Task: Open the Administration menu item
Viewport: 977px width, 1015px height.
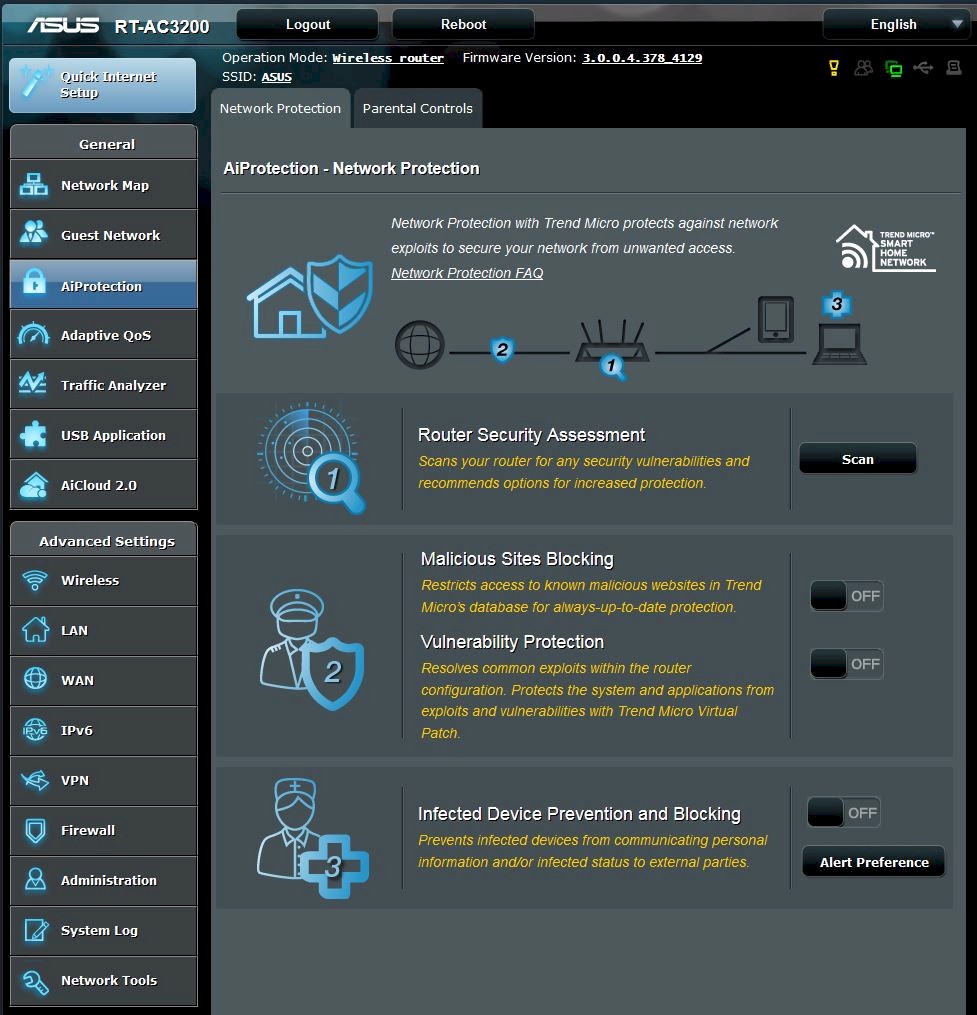Action: pyautogui.click(x=104, y=880)
